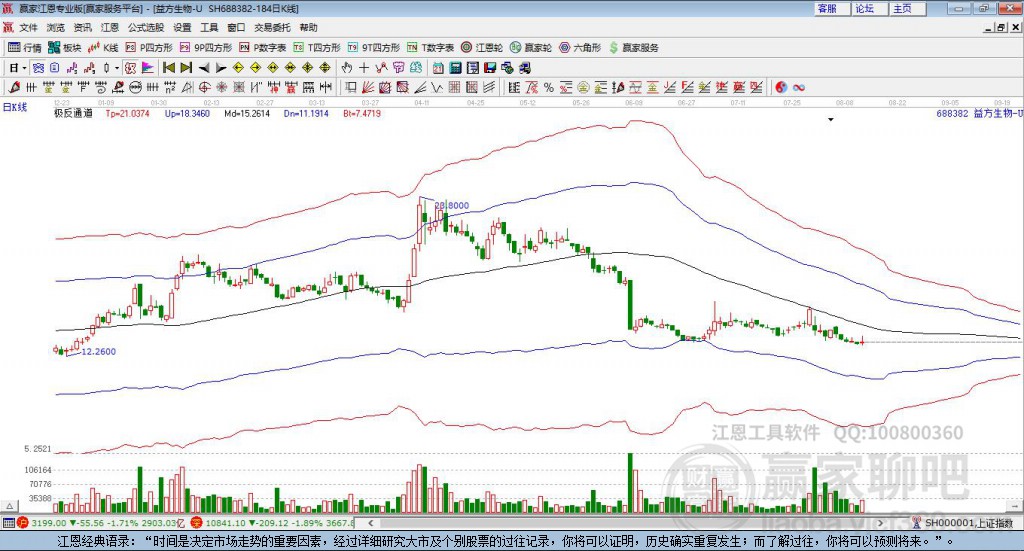
Task: Open 赢家服务 with dollar icon
Action: click(633, 48)
